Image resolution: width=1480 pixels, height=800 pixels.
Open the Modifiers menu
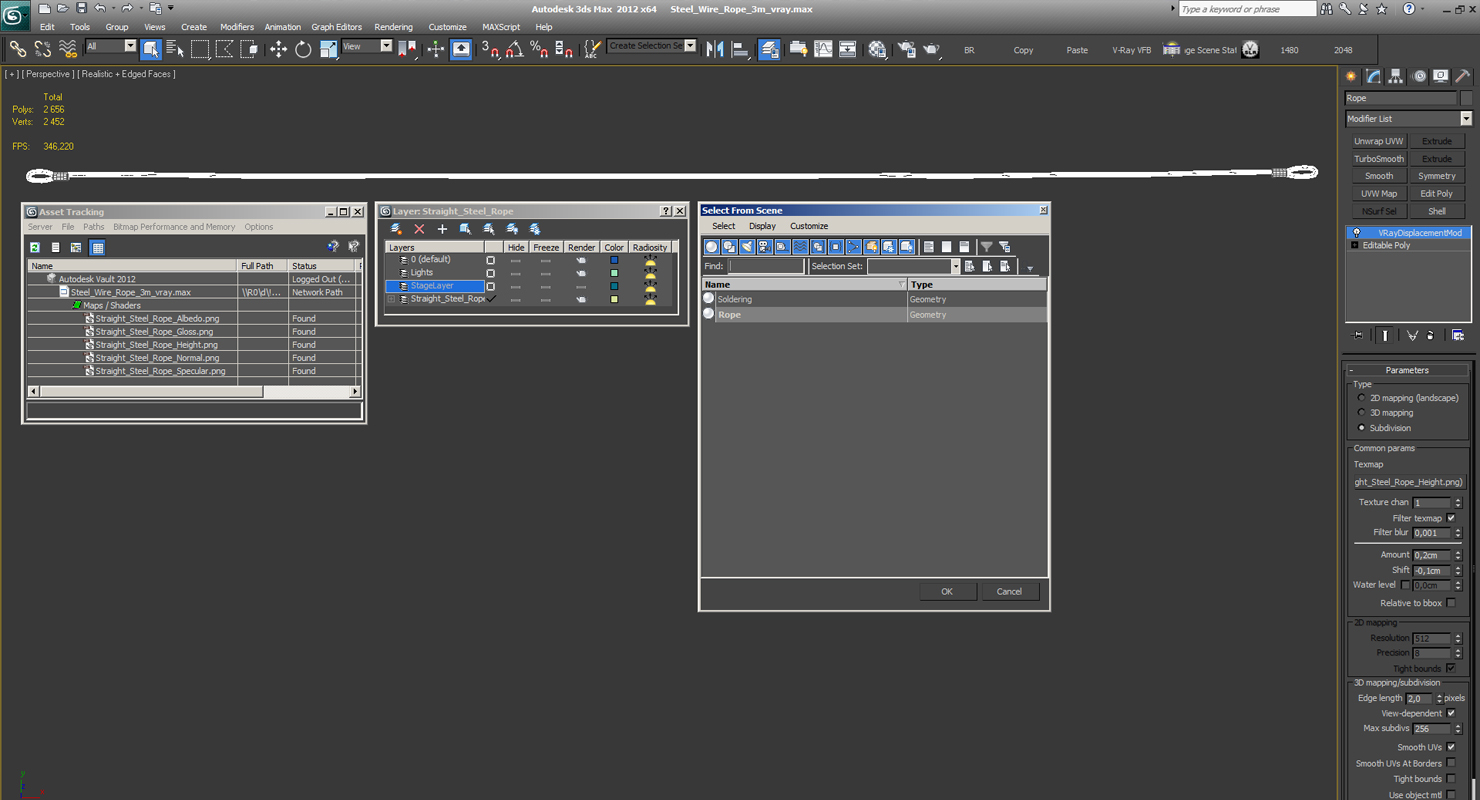tap(237, 27)
